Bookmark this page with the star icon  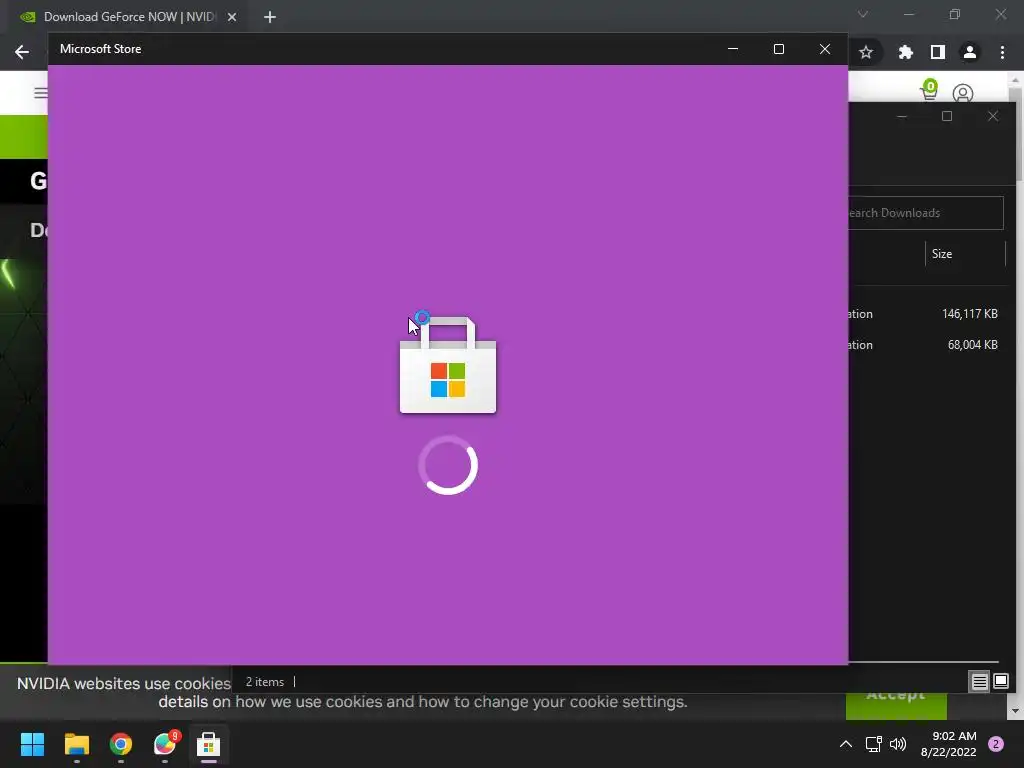[x=866, y=52]
